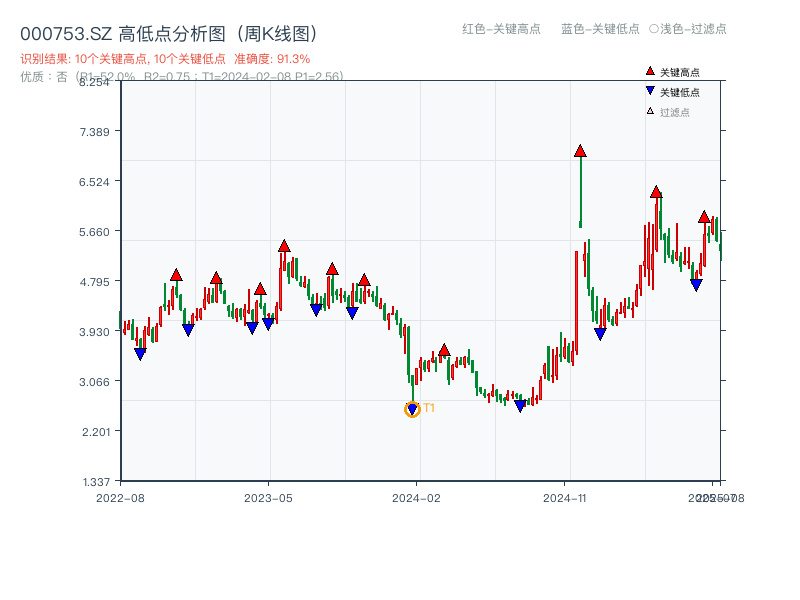Screen dimensions: 800x600
Task: Click the chart title 000753.SZ 高低点分析图
Action: [x=169, y=34]
